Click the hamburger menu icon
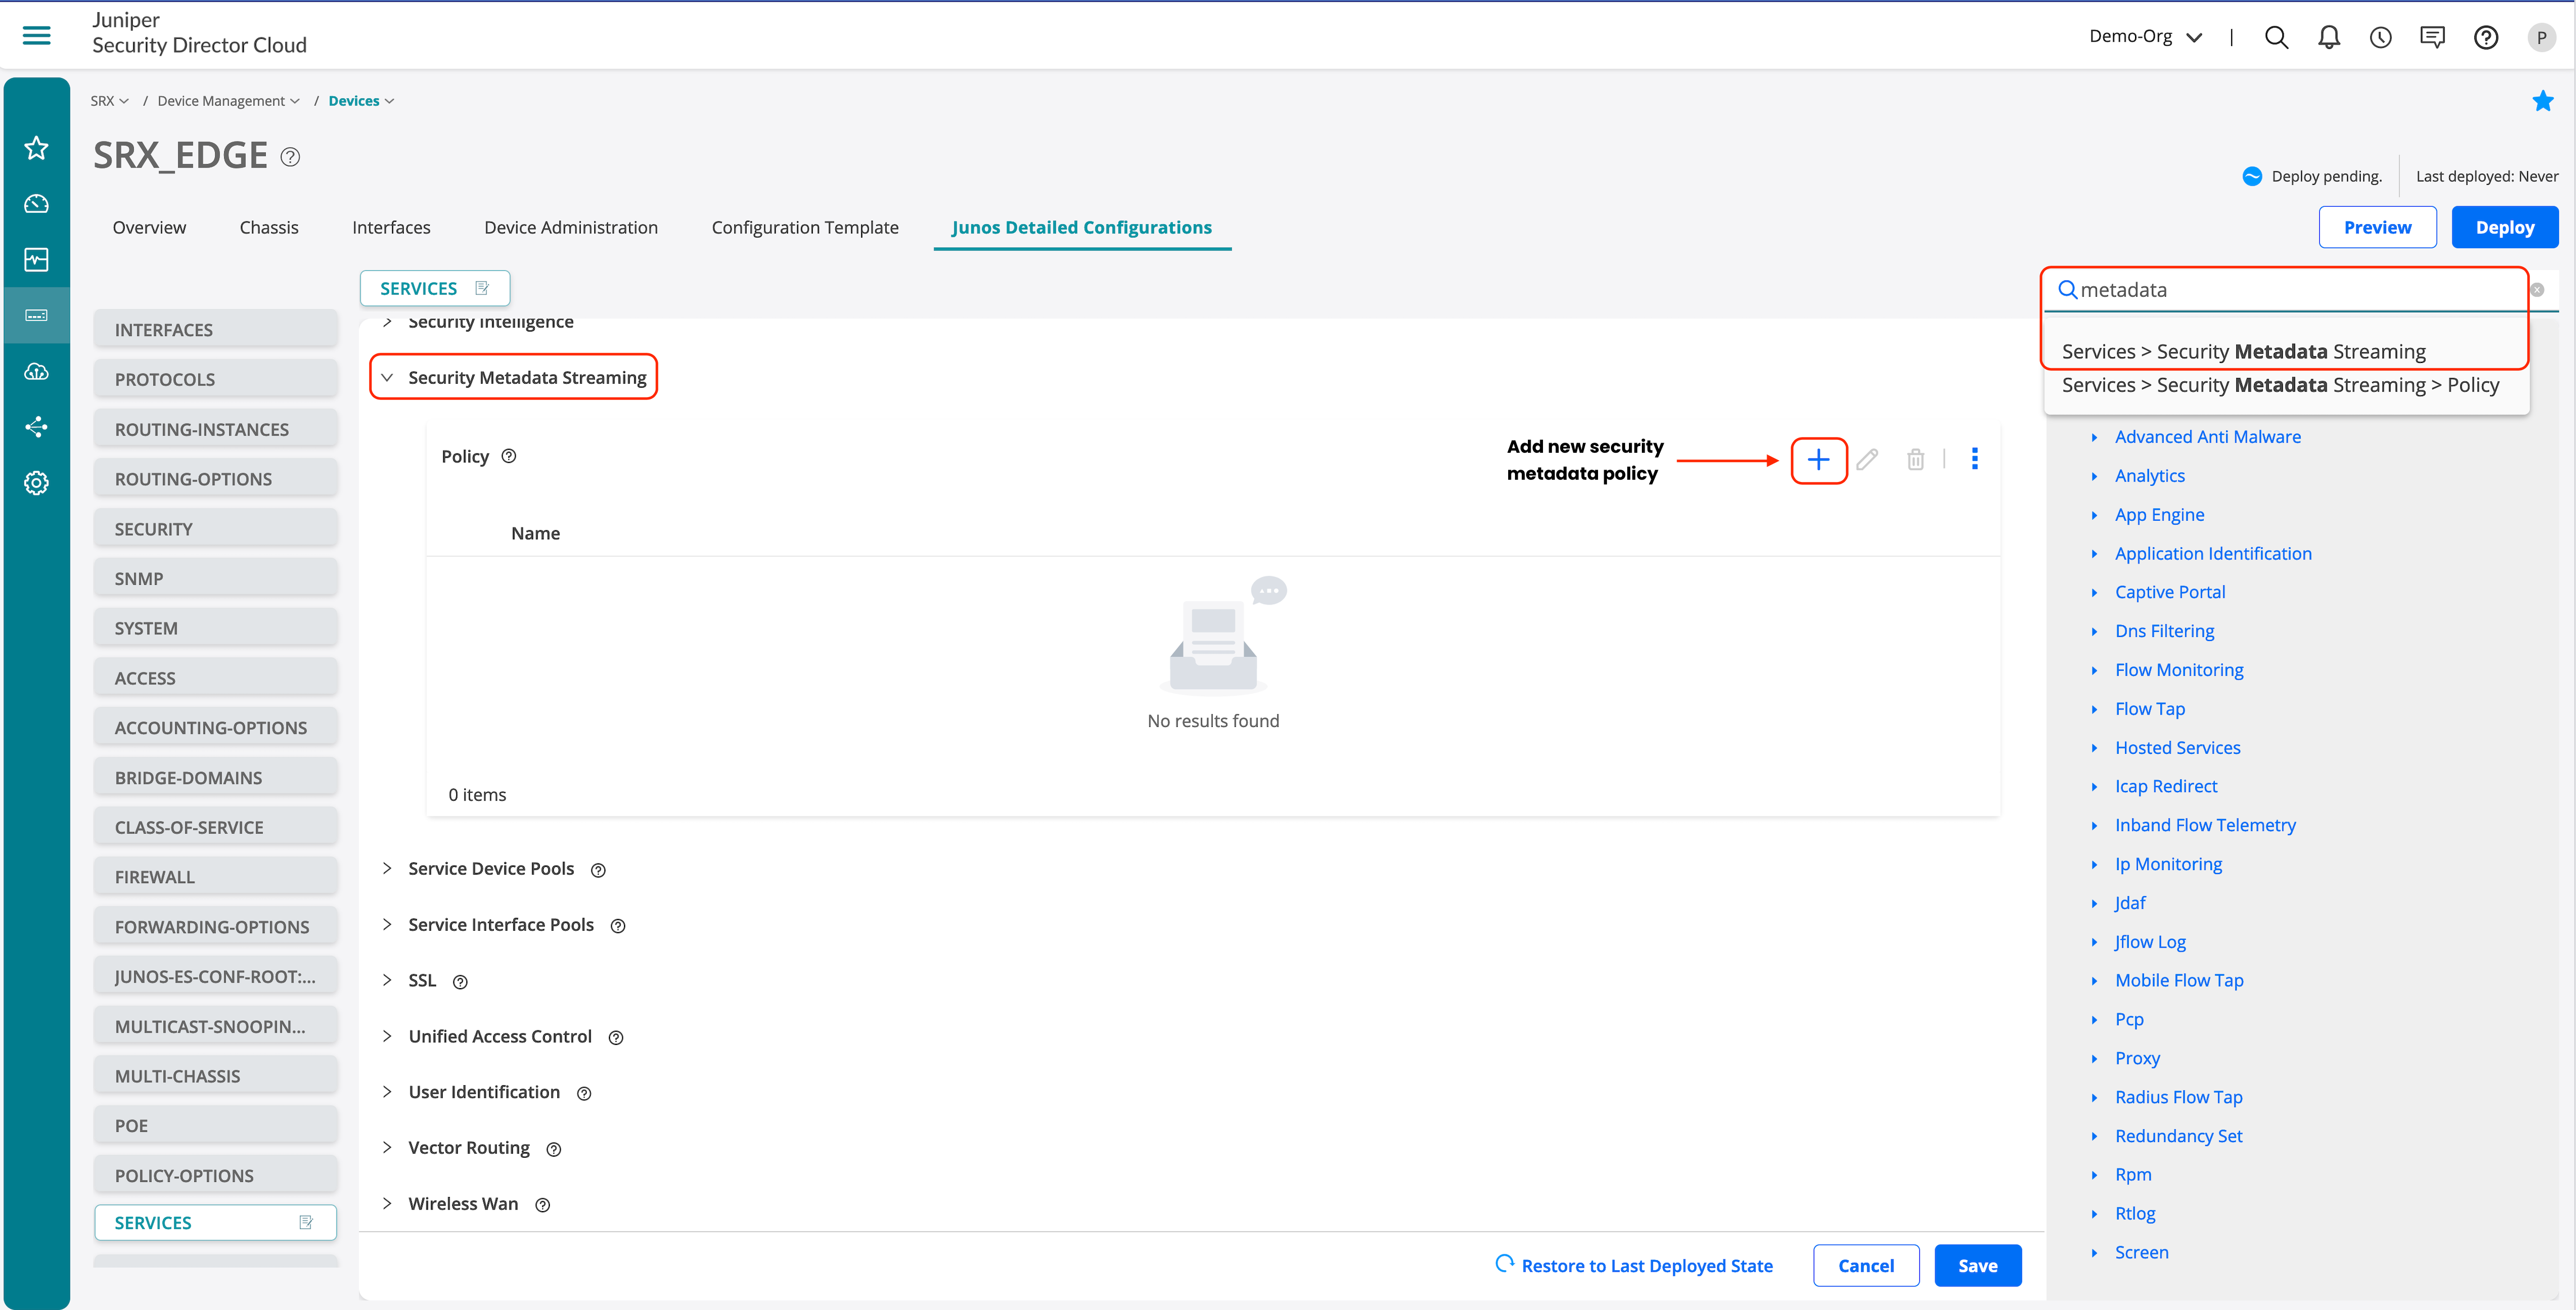The height and width of the screenshot is (1310, 2576). (37, 36)
